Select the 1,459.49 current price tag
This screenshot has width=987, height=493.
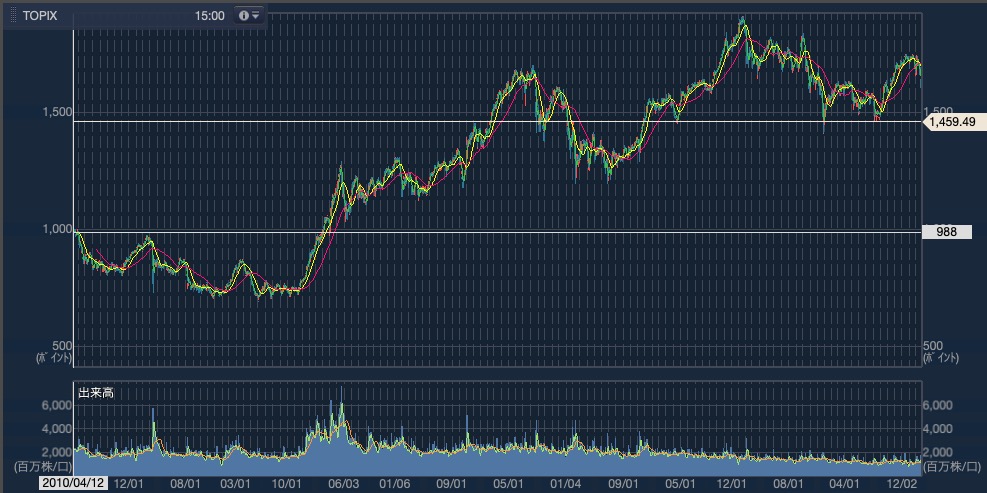tap(951, 122)
